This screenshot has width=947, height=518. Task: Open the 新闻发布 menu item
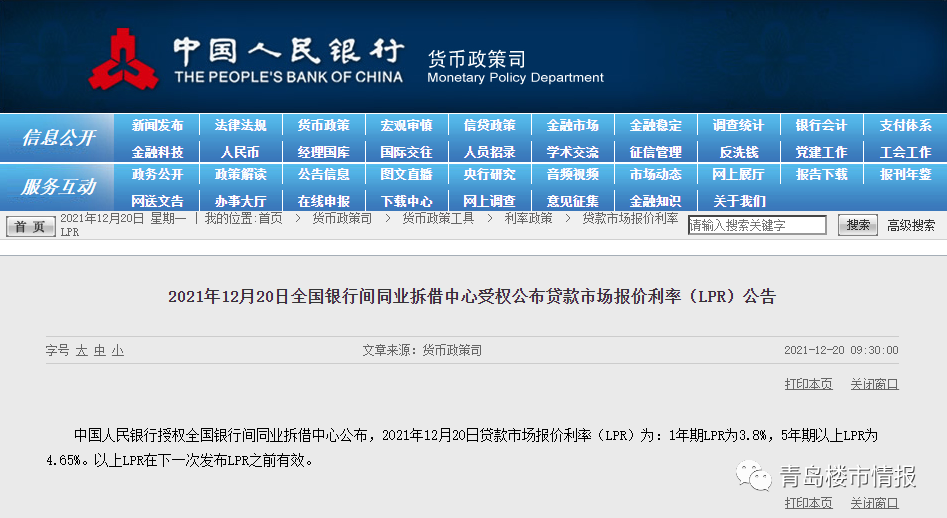[x=157, y=126]
